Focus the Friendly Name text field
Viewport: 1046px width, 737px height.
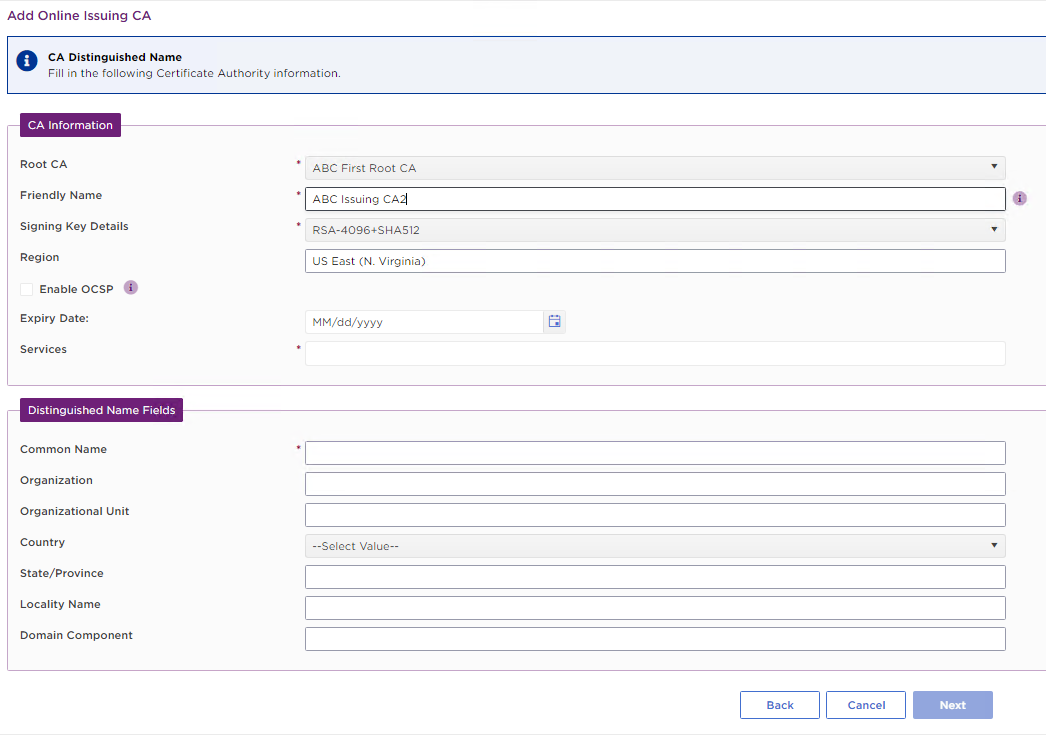pyautogui.click(x=654, y=199)
